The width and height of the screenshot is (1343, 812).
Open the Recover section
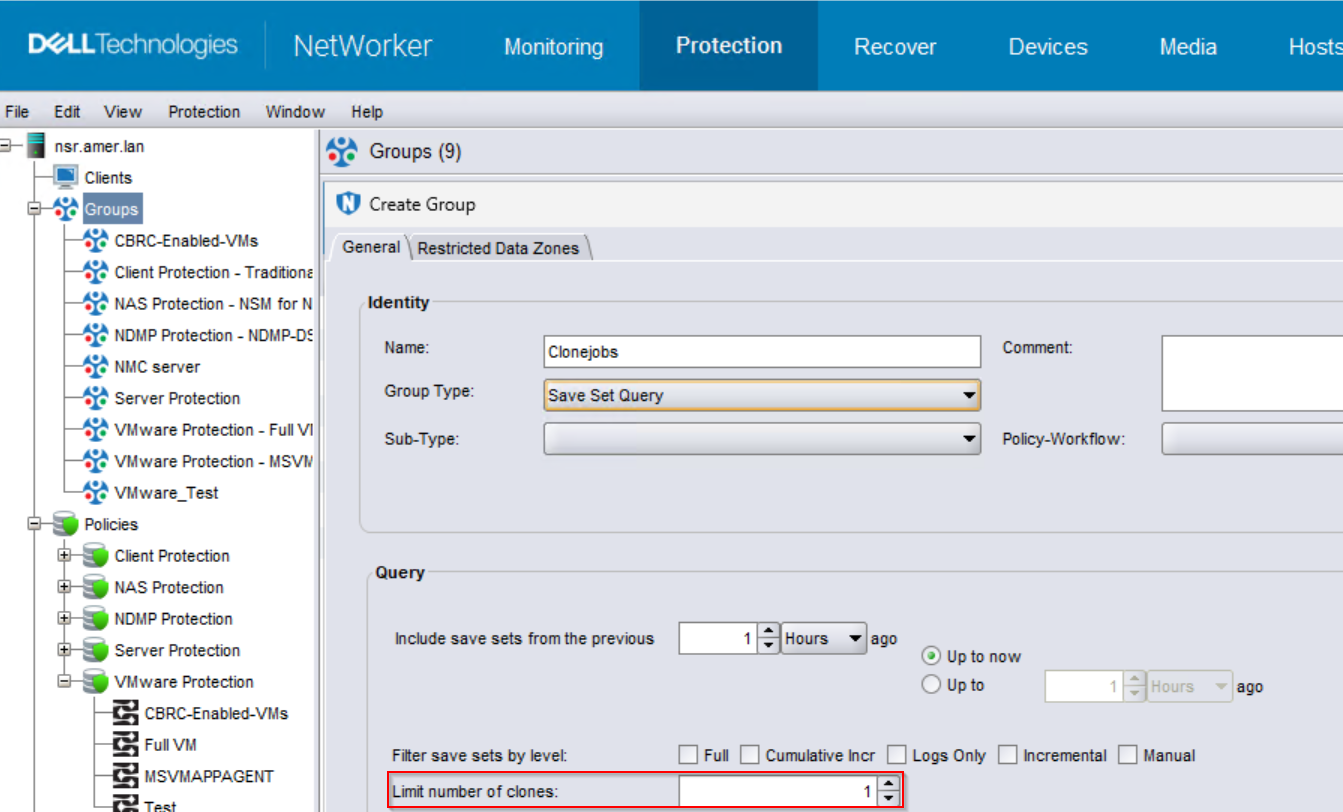tap(895, 47)
